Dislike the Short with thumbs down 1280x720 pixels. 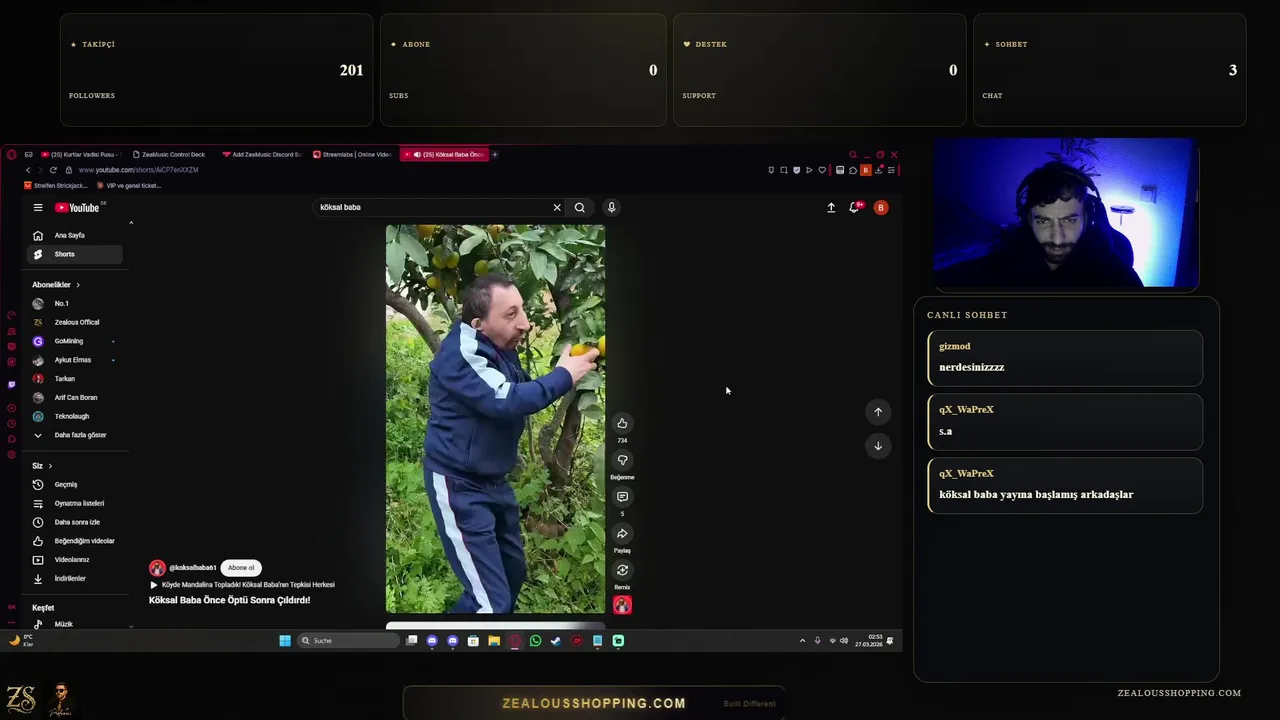(622, 460)
